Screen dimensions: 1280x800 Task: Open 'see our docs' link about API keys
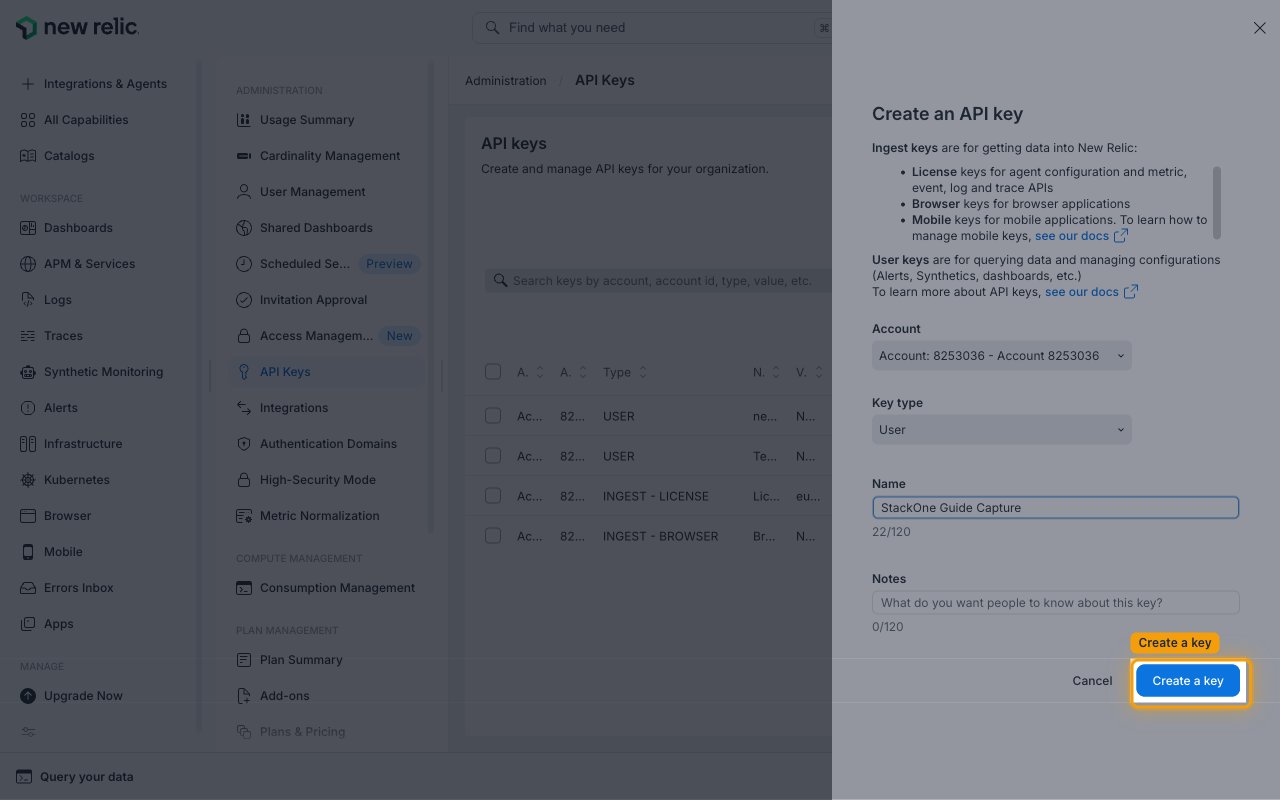tap(1091, 292)
